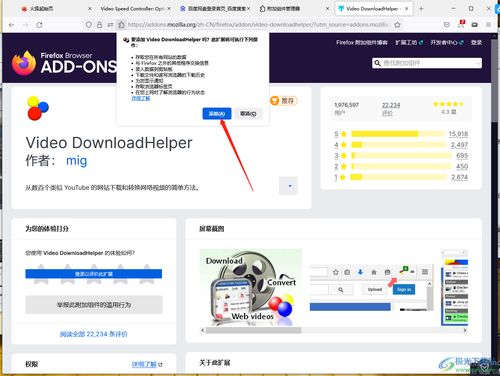Open the tracking protection shield icon
Screen dimensions: 500x376
[88, 25]
